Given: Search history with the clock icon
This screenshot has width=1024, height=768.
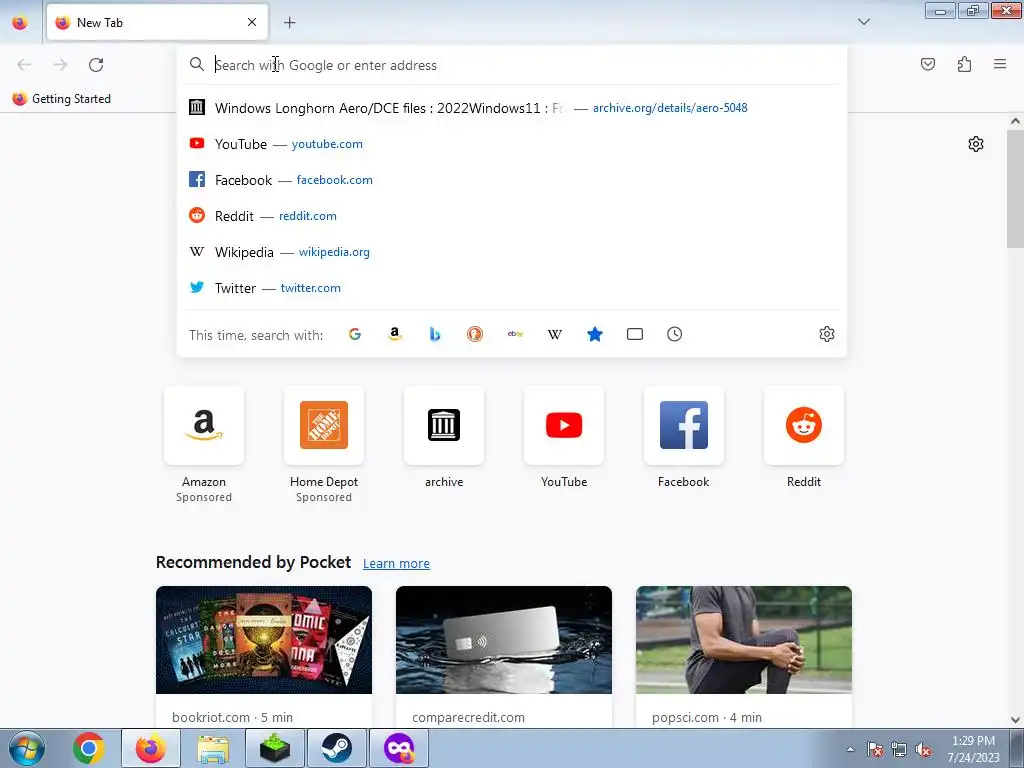Looking at the screenshot, I should 675,334.
